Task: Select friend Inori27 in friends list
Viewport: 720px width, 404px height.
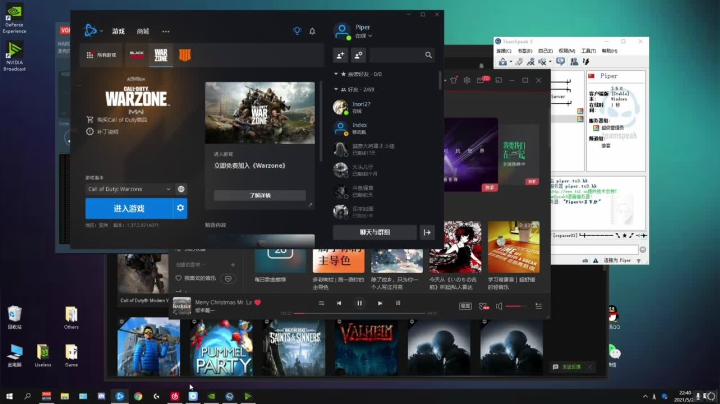Action: click(384, 107)
